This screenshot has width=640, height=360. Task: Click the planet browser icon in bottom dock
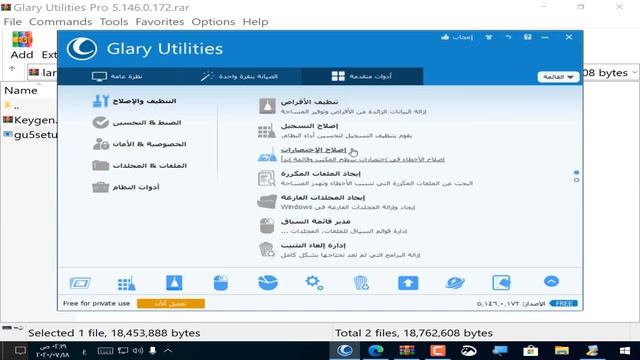pos(455,283)
